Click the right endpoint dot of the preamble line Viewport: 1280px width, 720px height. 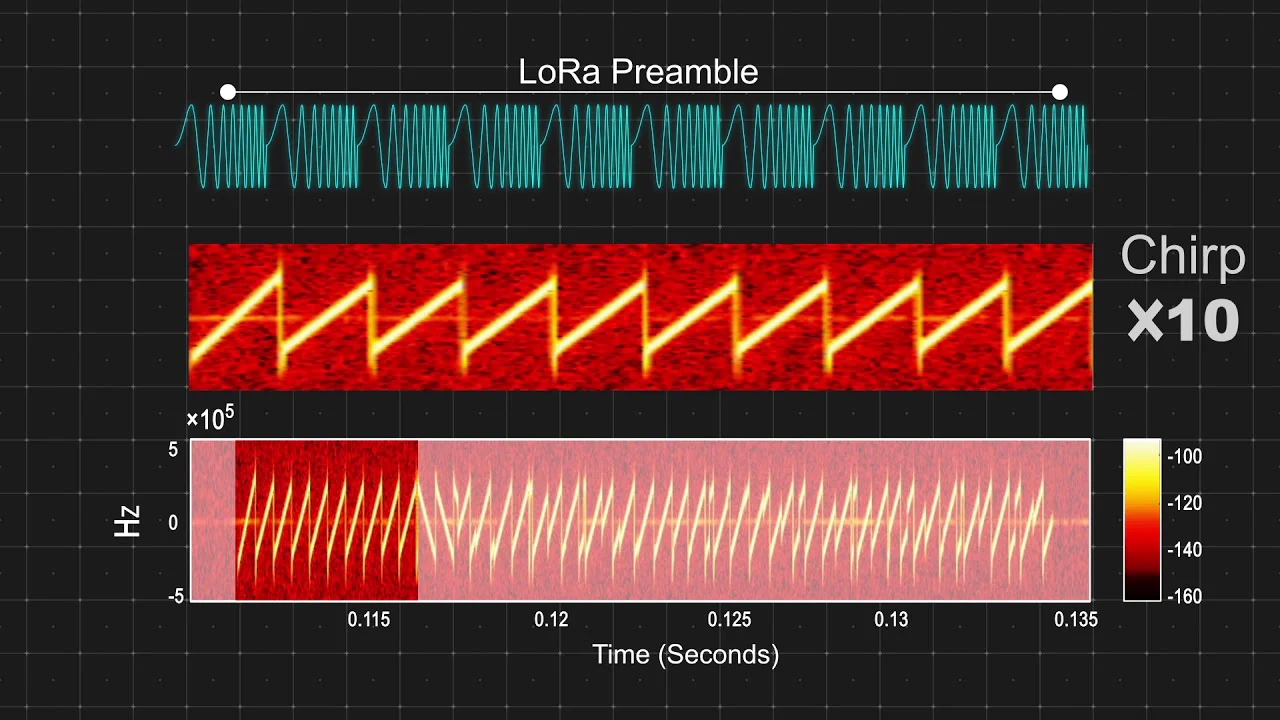pos(1060,92)
